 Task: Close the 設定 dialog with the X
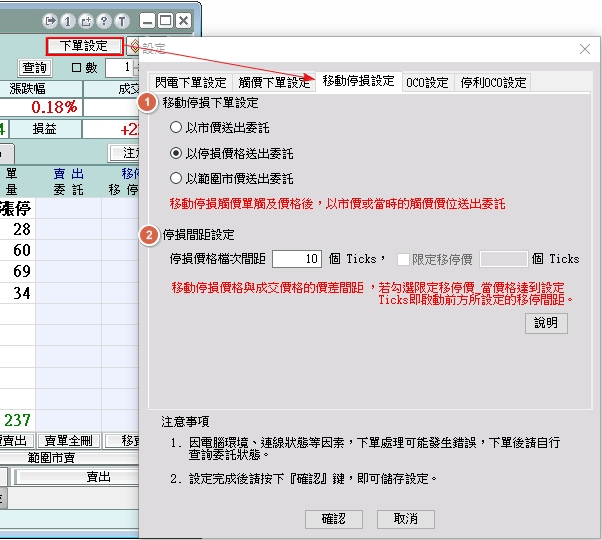585,49
